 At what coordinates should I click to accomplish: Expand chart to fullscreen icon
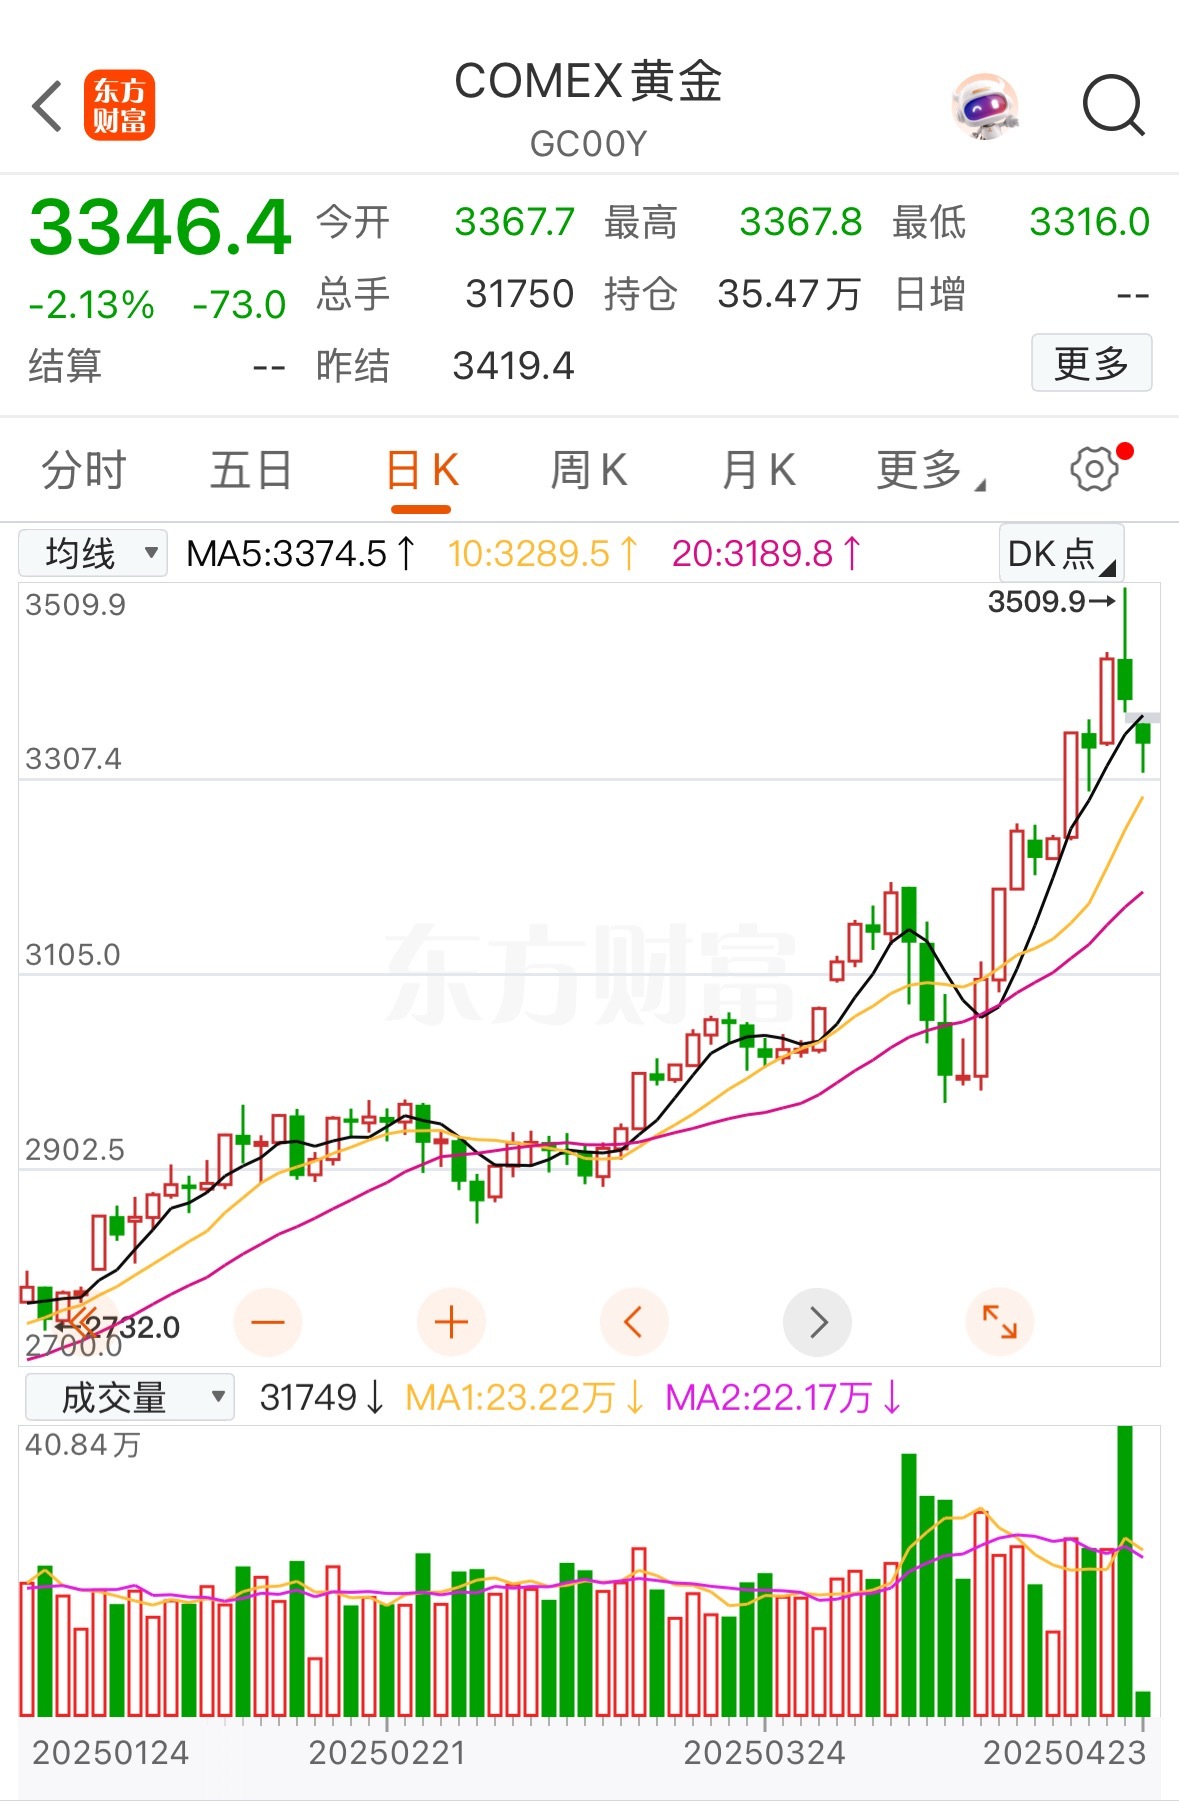pyautogui.click(x=1000, y=1322)
